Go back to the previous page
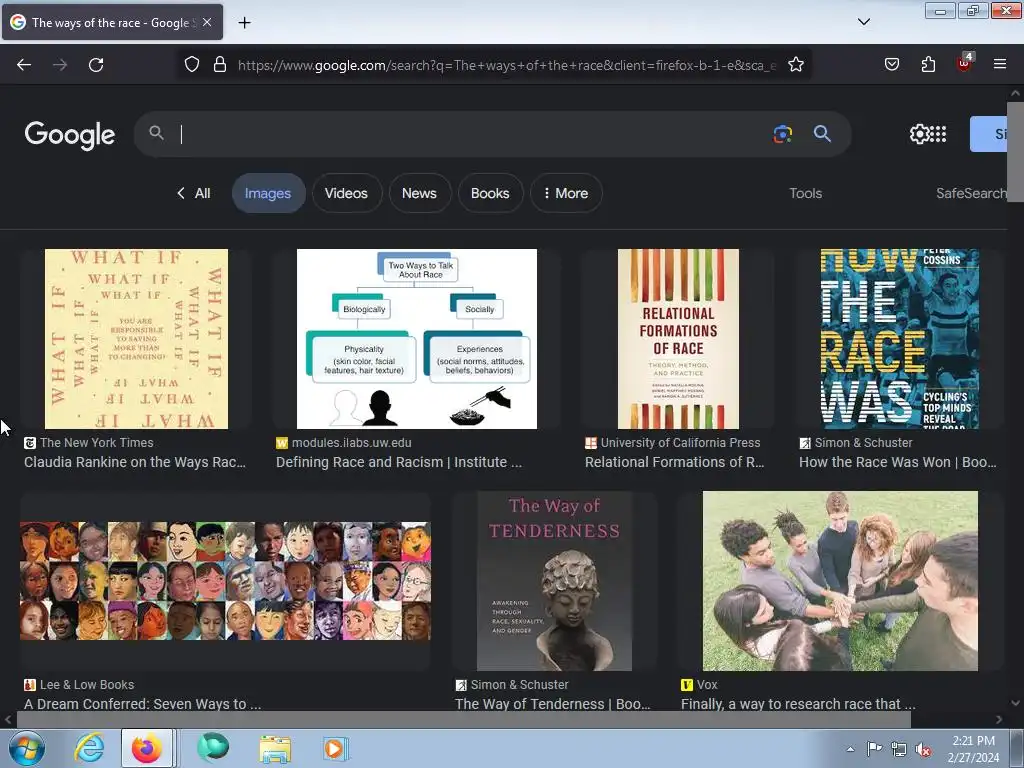Viewport: 1024px width, 768px height. pos(24,65)
